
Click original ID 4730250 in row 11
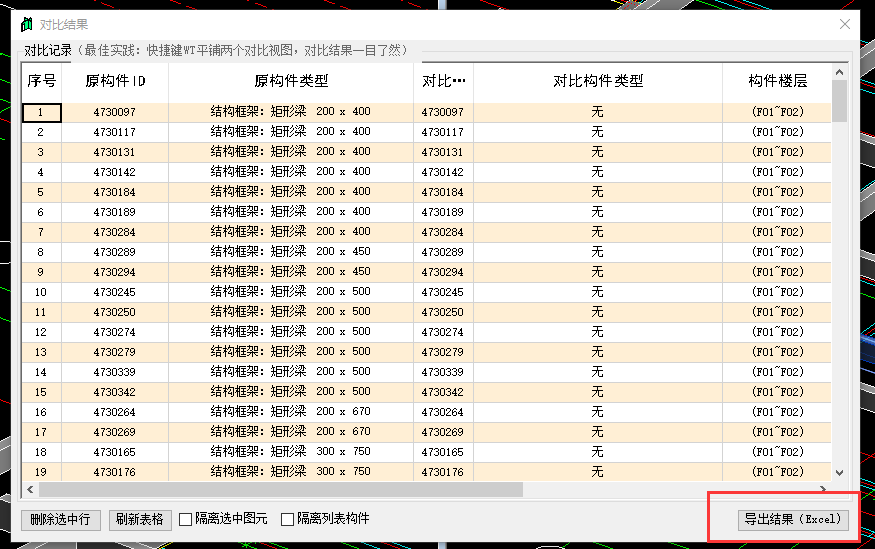pos(115,312)
